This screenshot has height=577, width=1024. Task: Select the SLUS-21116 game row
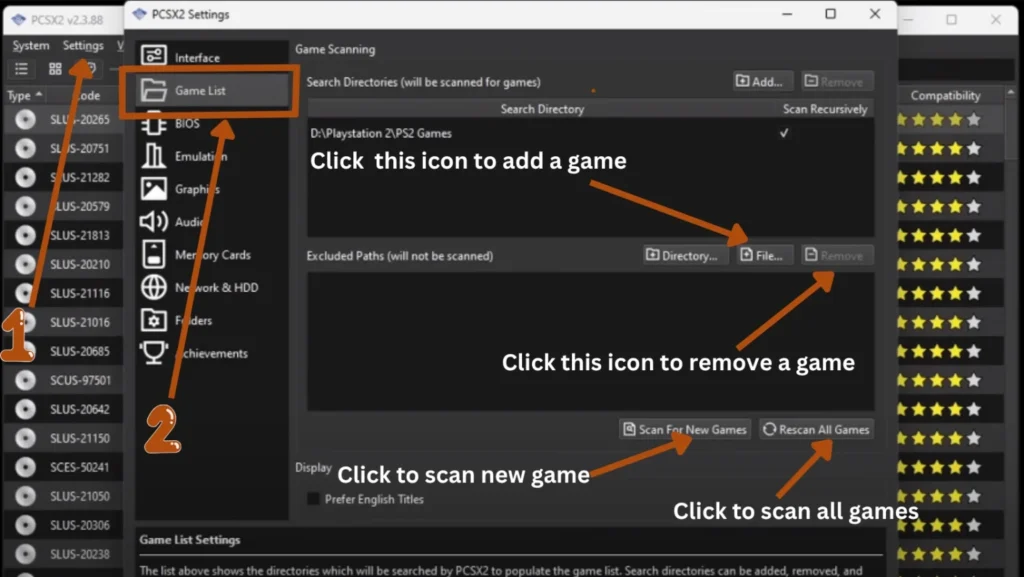(64, 293)
